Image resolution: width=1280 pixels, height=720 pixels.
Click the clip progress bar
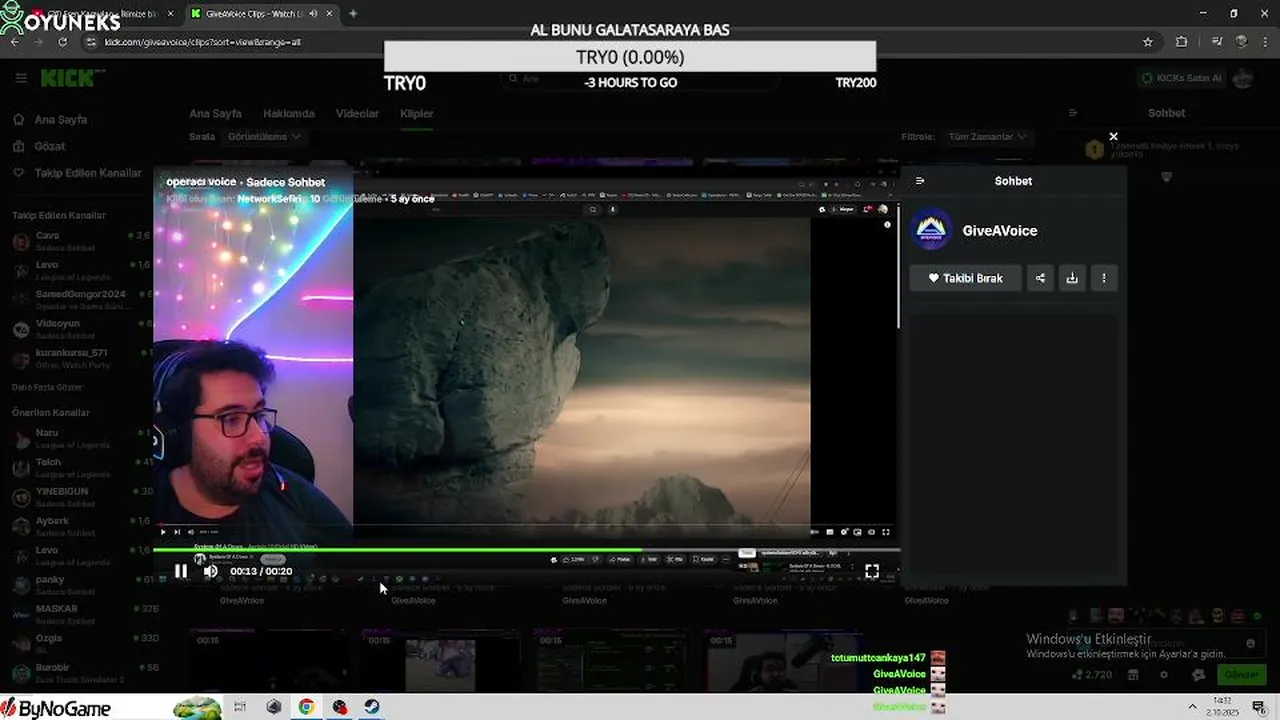click(x=526, y=550)
